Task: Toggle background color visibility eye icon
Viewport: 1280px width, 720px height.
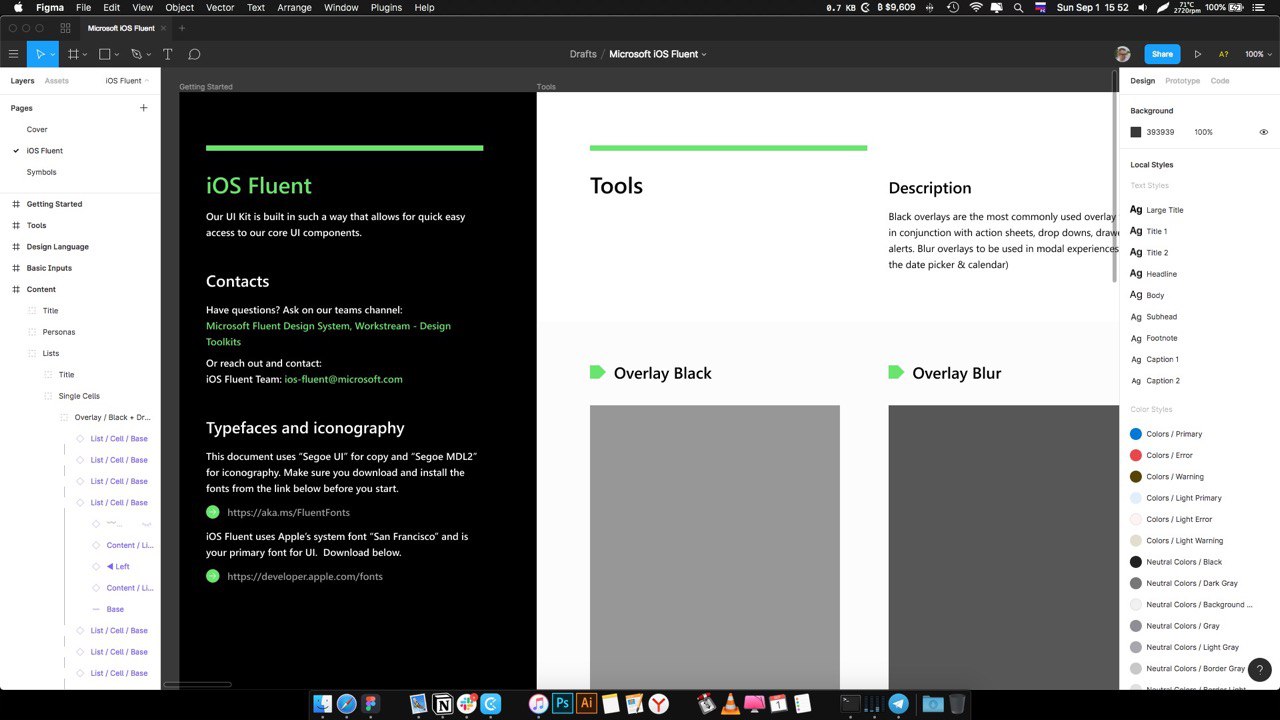Action: (x=1264, y=132)
